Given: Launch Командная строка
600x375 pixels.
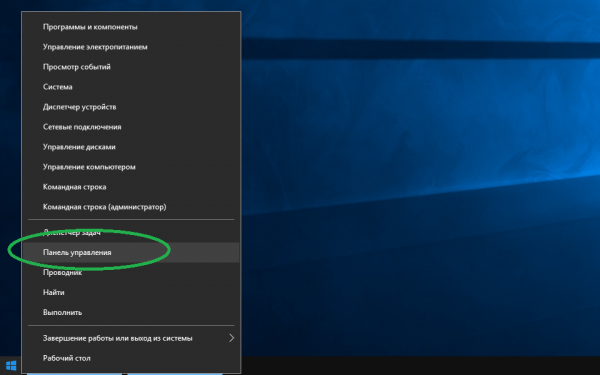Looking at the screenshot, I should click(131, 187).
